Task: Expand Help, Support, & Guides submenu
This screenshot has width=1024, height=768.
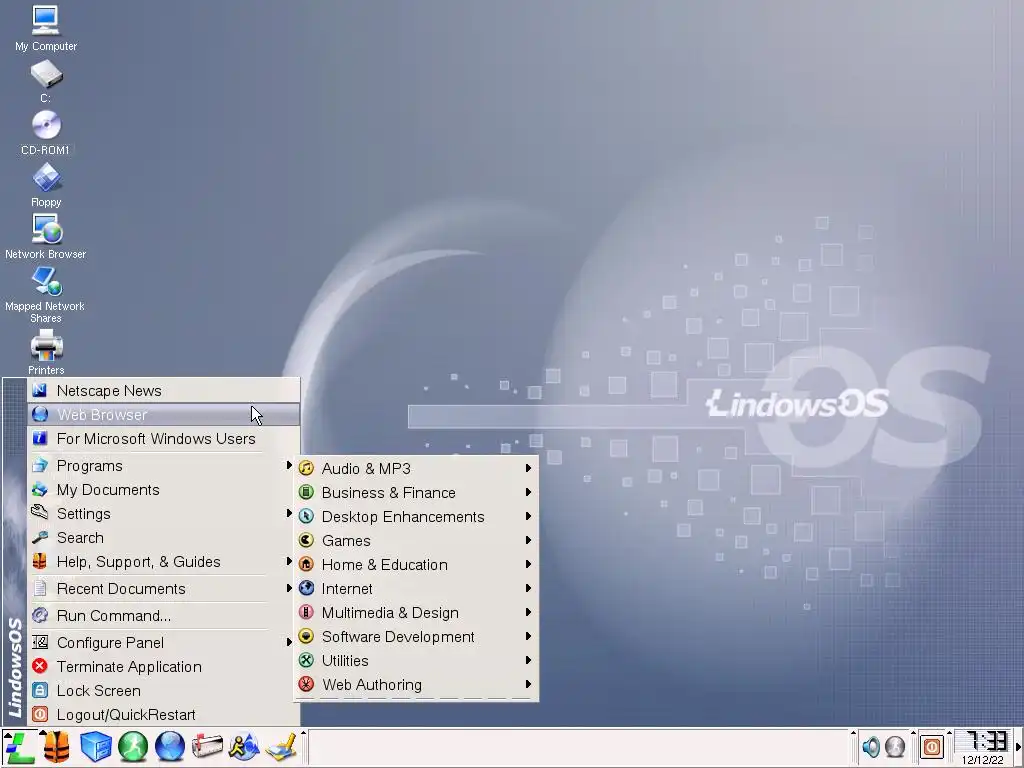Action: tap(164, 562)
